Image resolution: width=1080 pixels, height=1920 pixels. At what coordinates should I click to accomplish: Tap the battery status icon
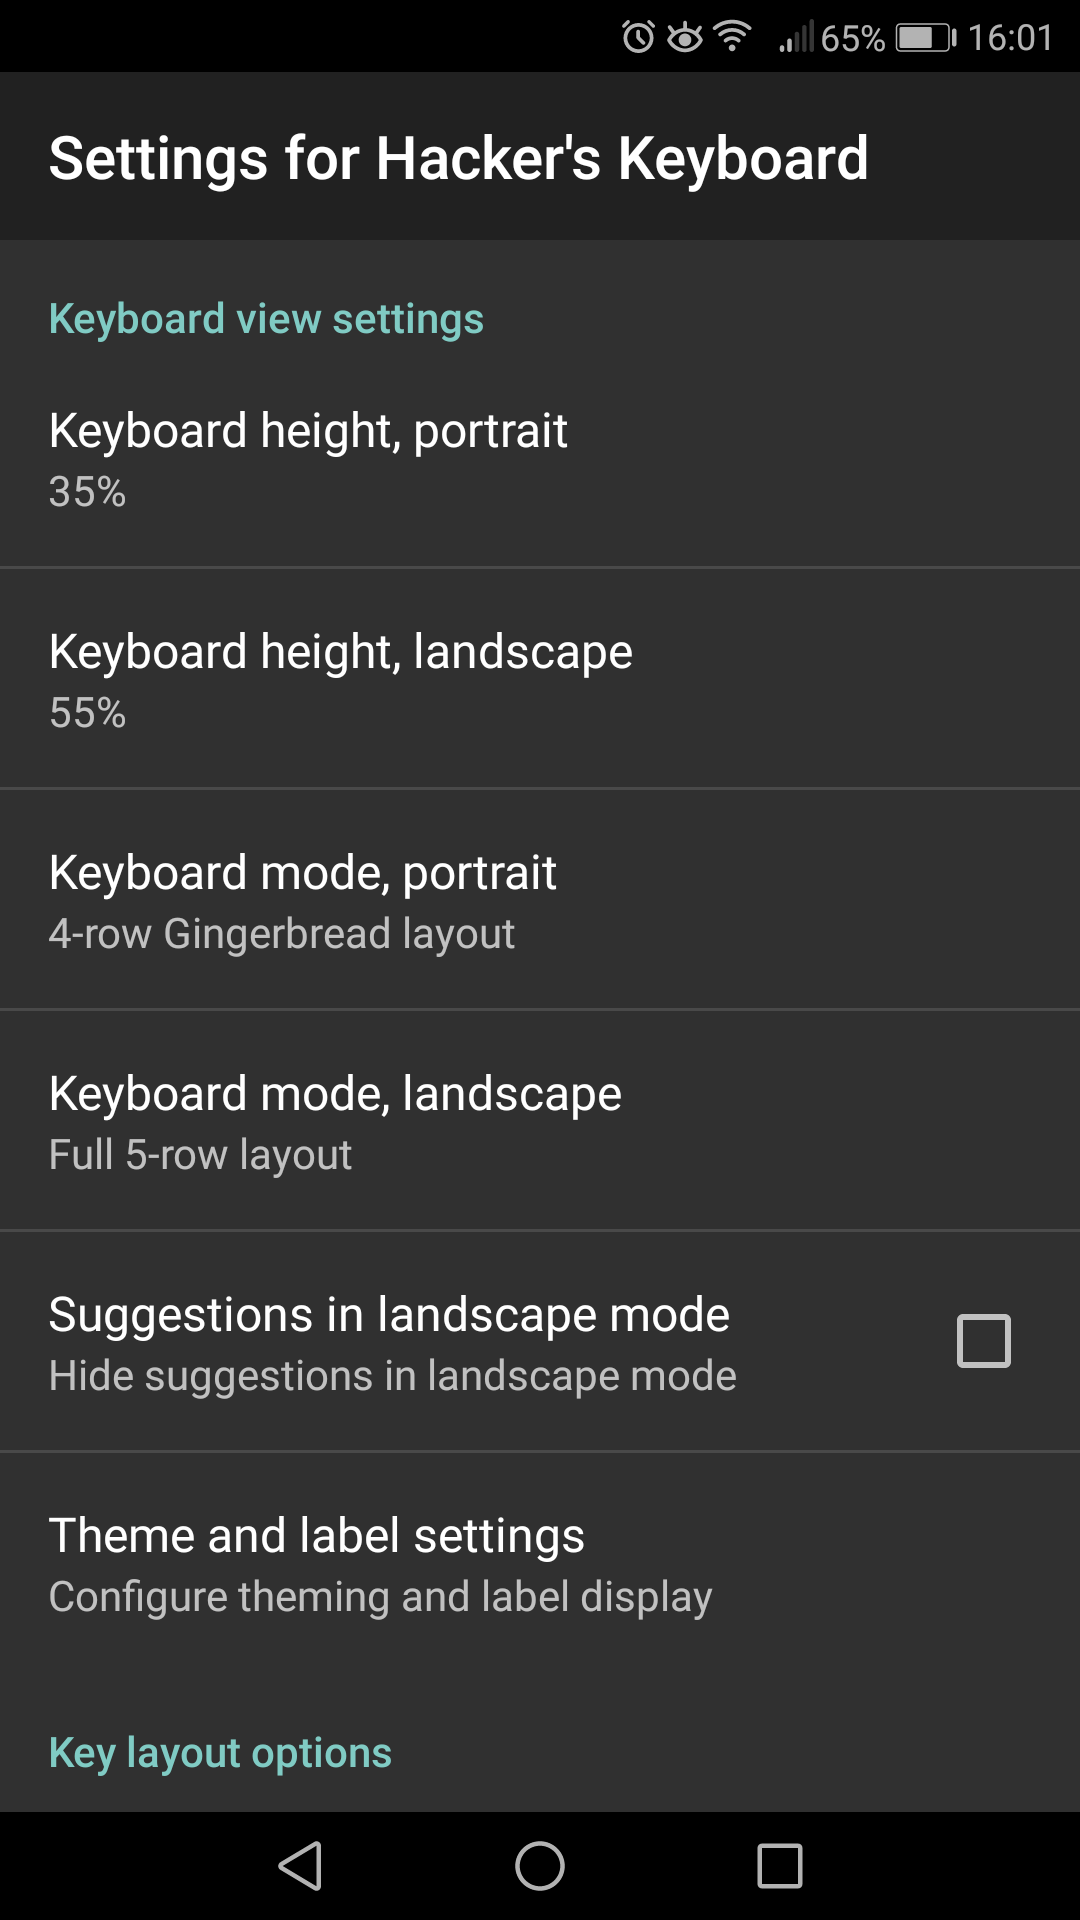coord(925,38)
